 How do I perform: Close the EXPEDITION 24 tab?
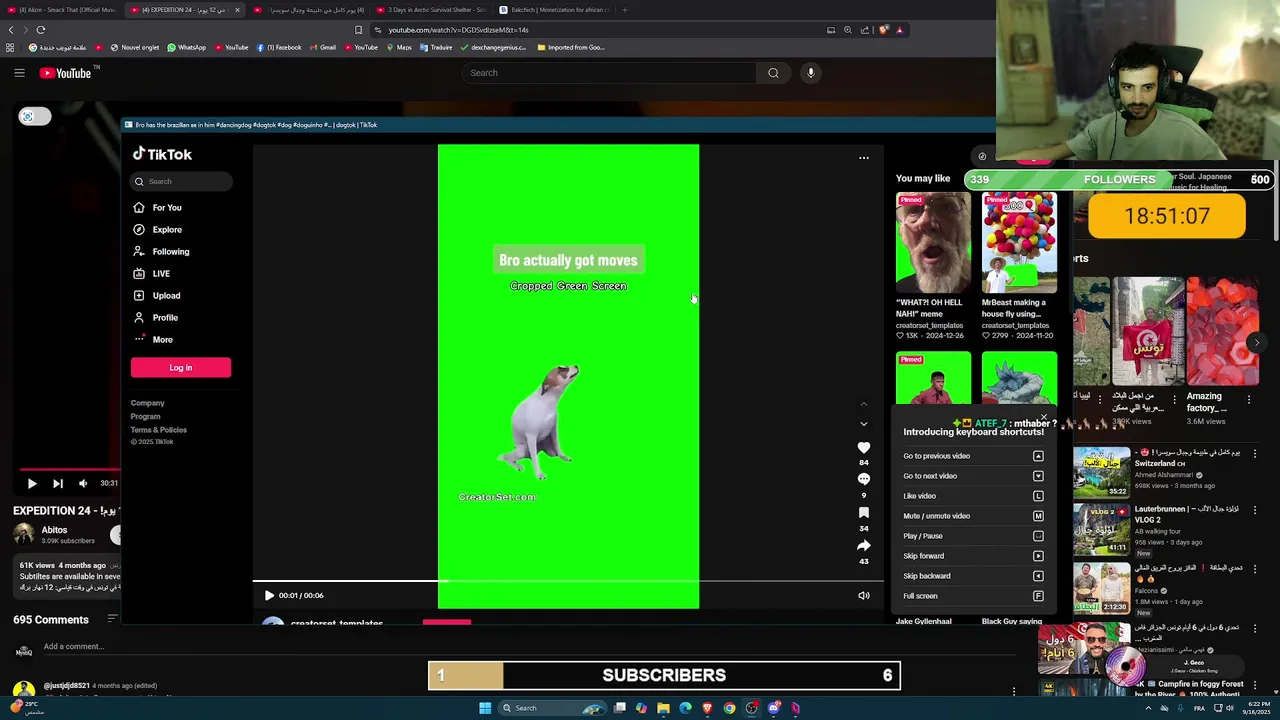click(237, 10)
